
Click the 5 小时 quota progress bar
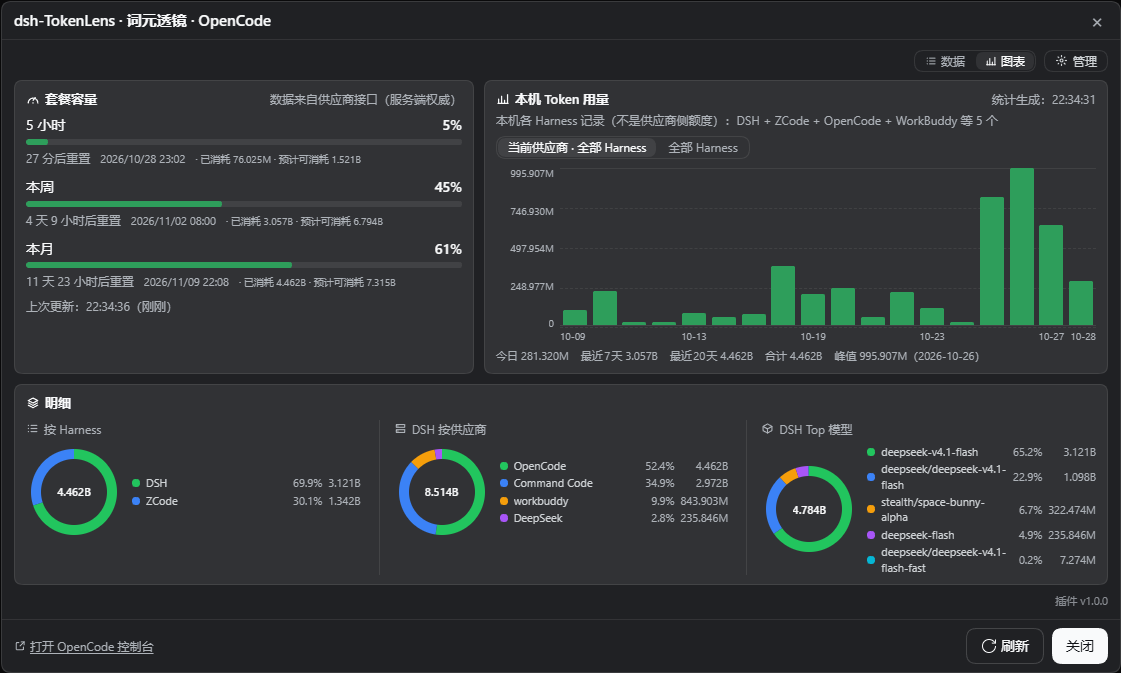[244, 142]
